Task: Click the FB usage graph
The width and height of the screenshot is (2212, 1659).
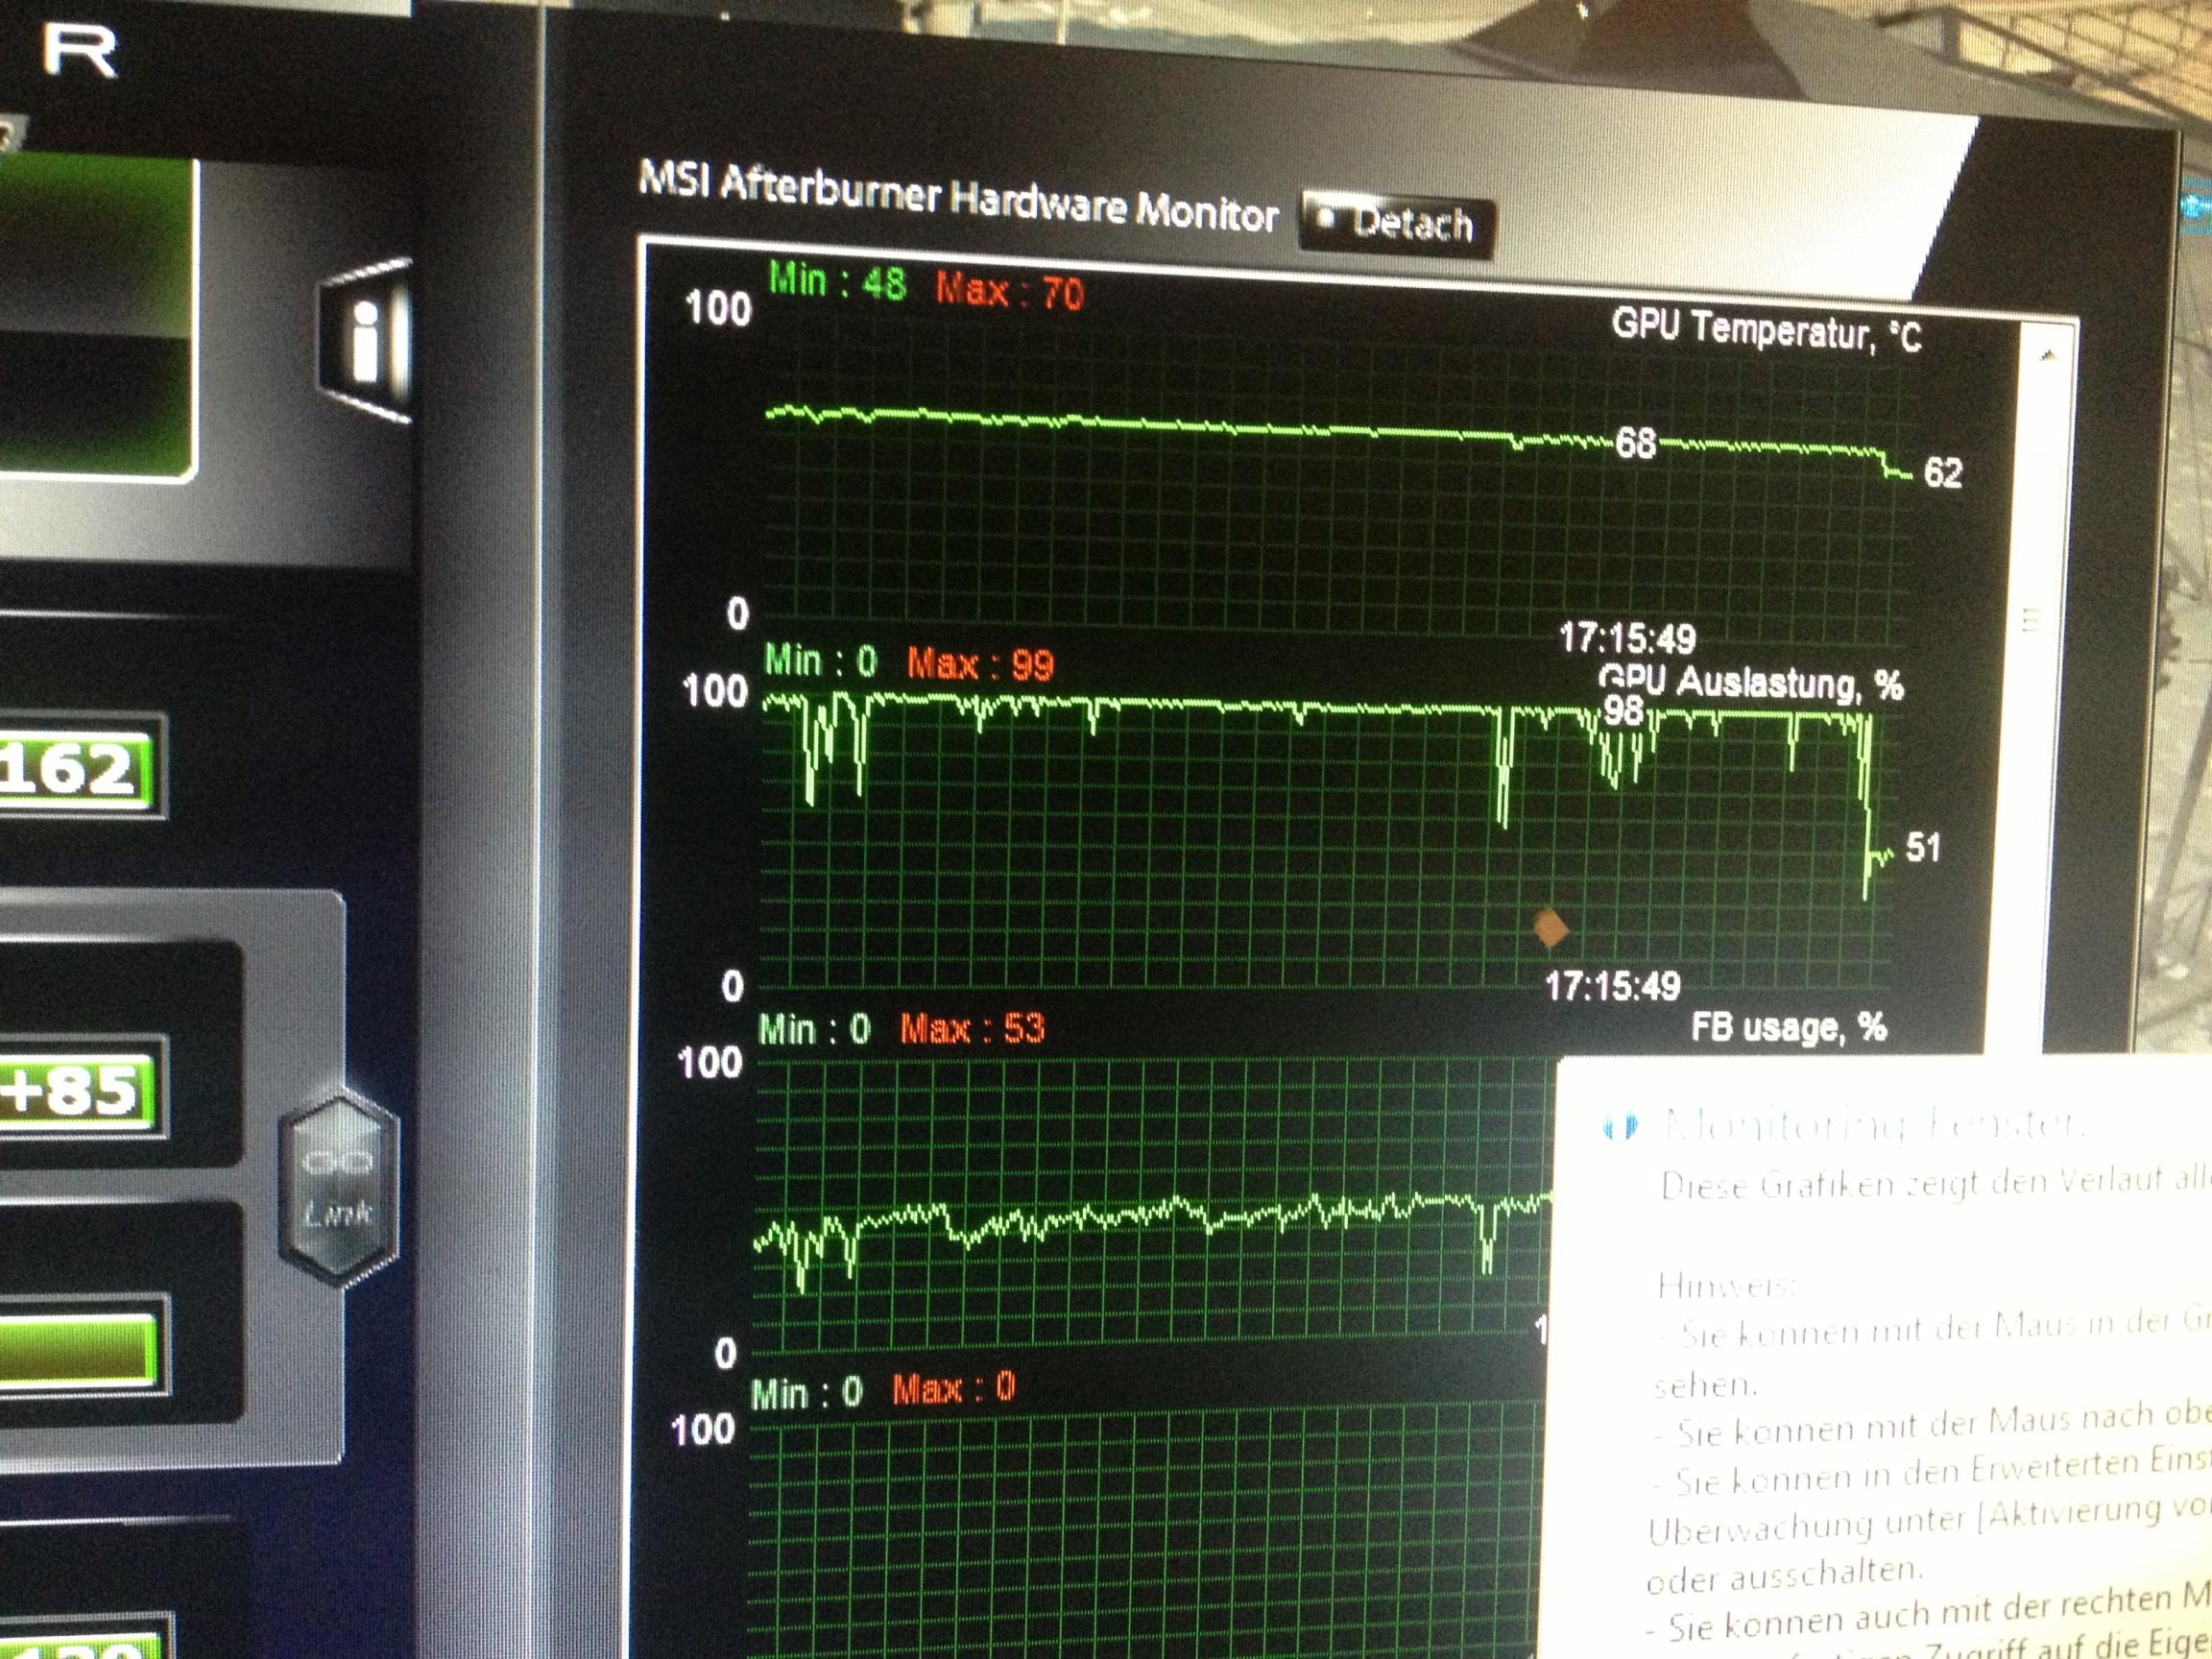Action: [1150, 1200]
